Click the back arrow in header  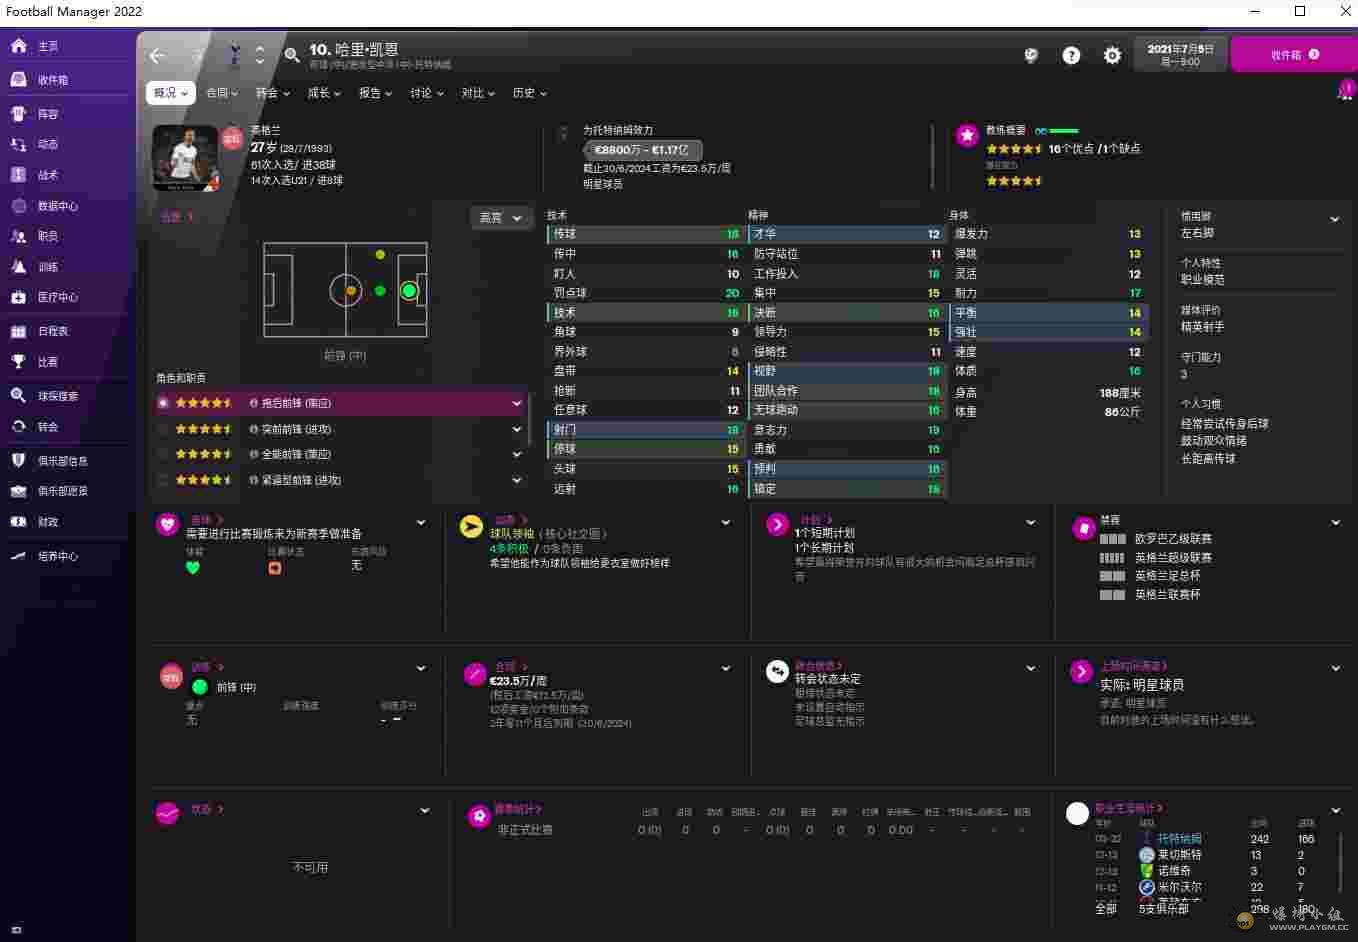point(157,56)
